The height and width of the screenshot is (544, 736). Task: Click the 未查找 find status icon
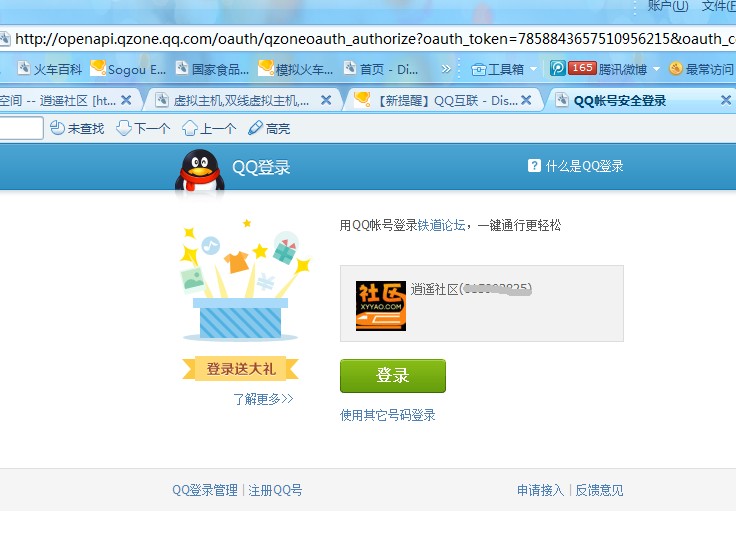tap(57, 128)
